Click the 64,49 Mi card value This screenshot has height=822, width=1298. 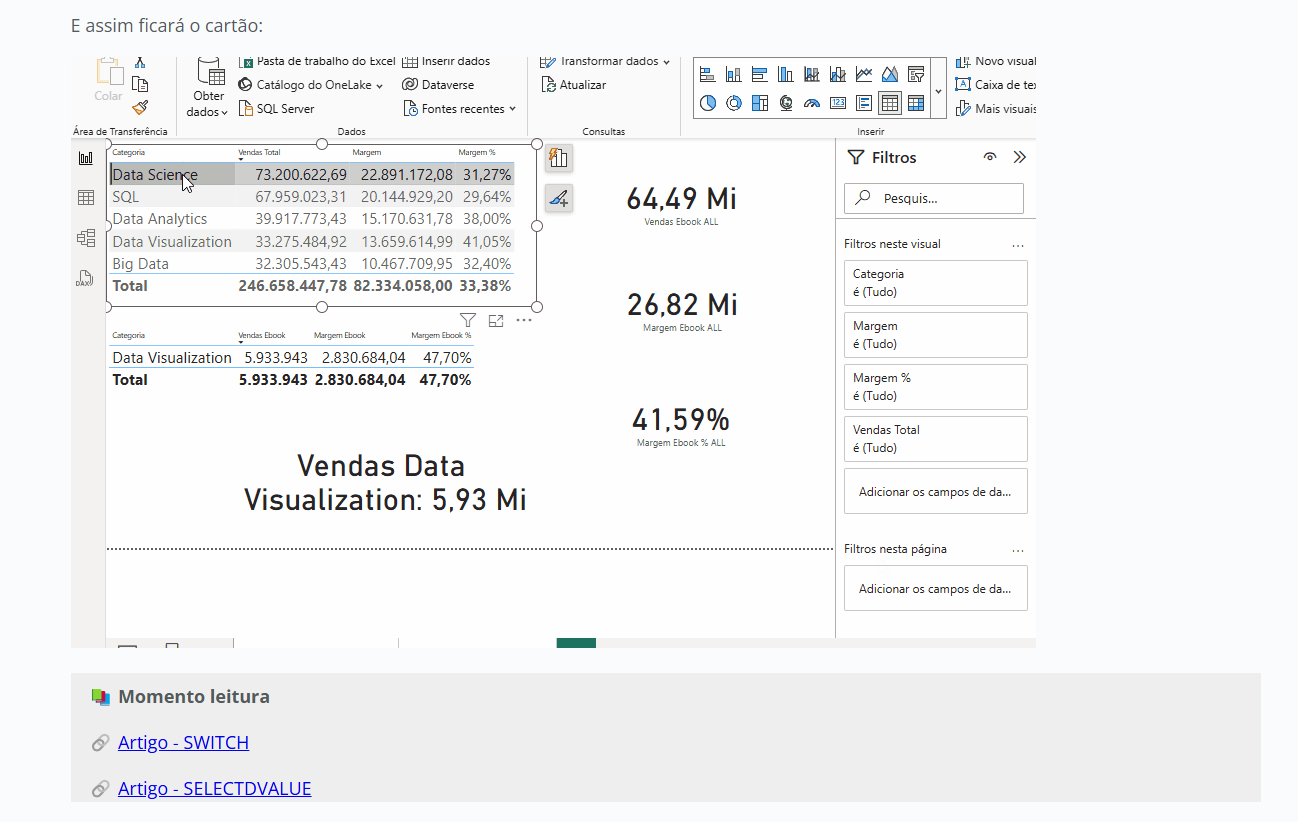681,198
